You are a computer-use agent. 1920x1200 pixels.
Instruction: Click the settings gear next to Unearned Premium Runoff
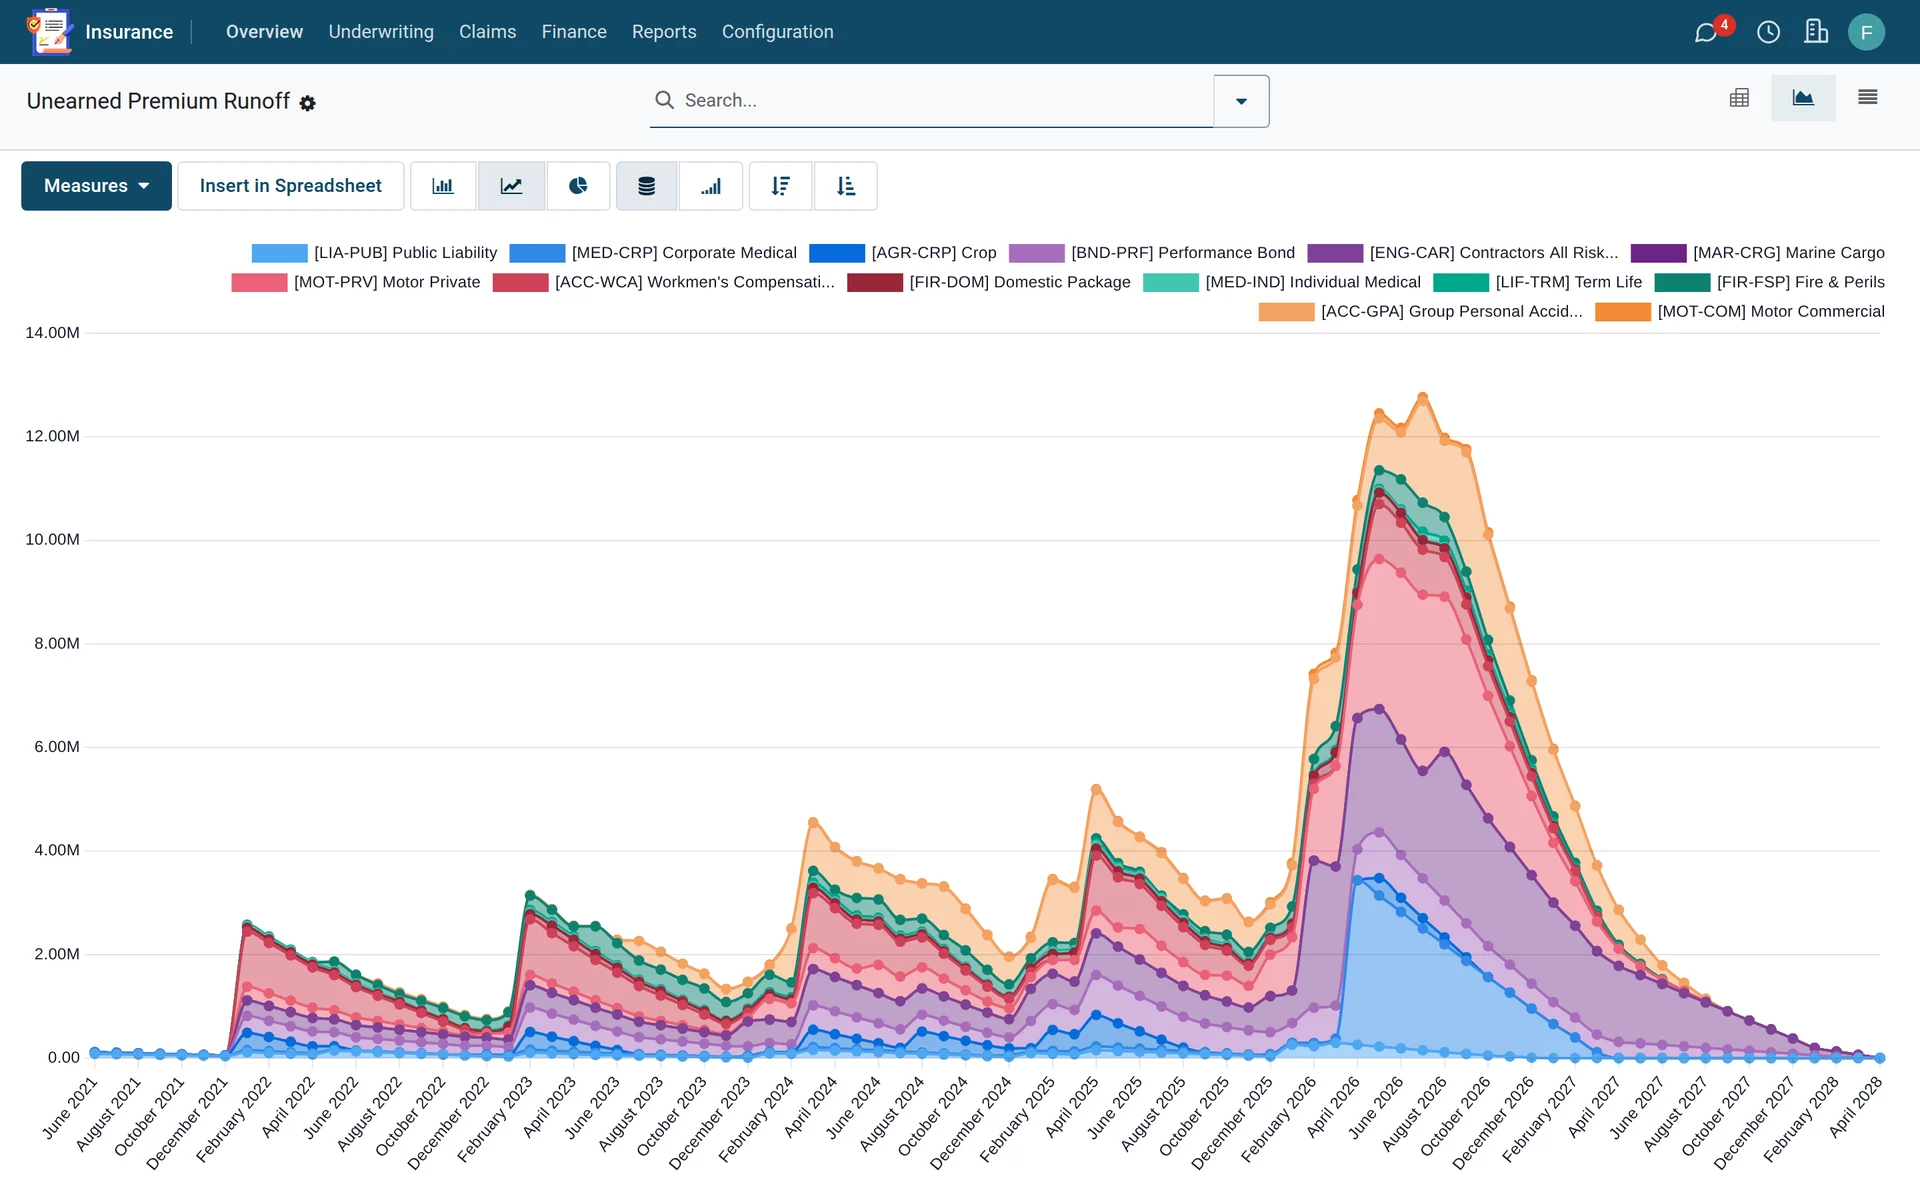pyautogui.click(x=308, y=103)
